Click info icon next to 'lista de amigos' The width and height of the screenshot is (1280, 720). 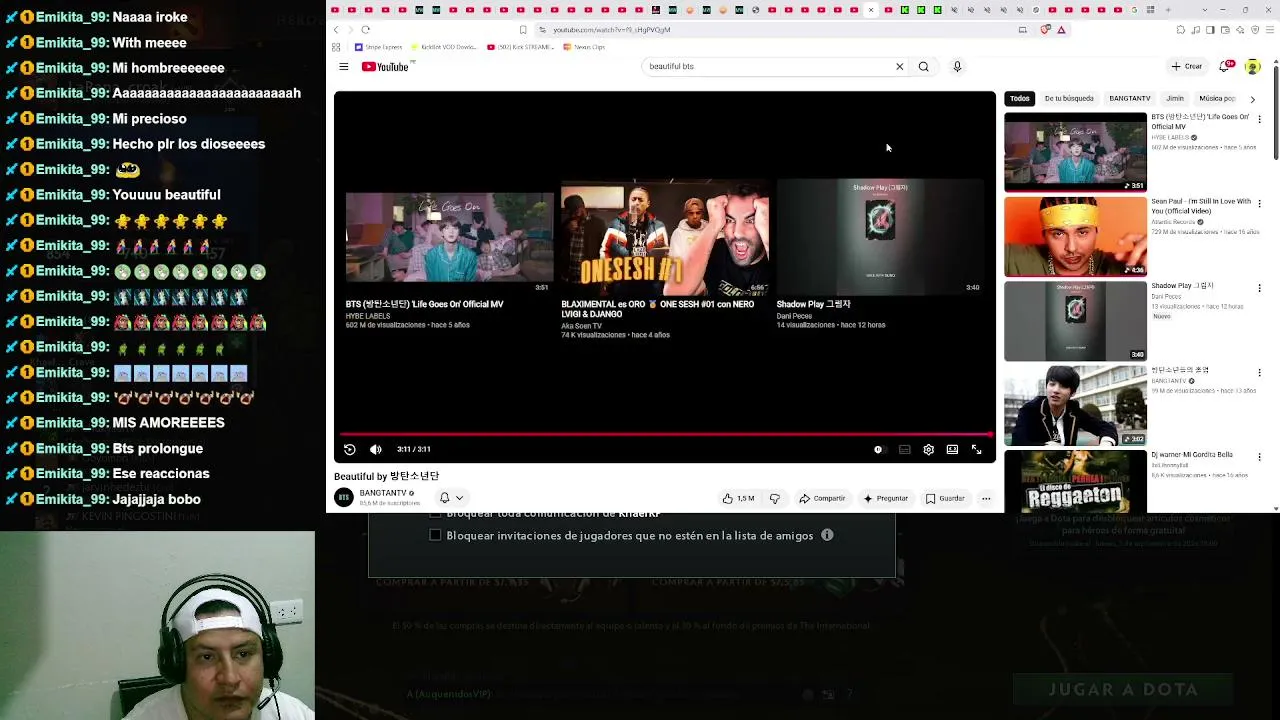[827, 535]
